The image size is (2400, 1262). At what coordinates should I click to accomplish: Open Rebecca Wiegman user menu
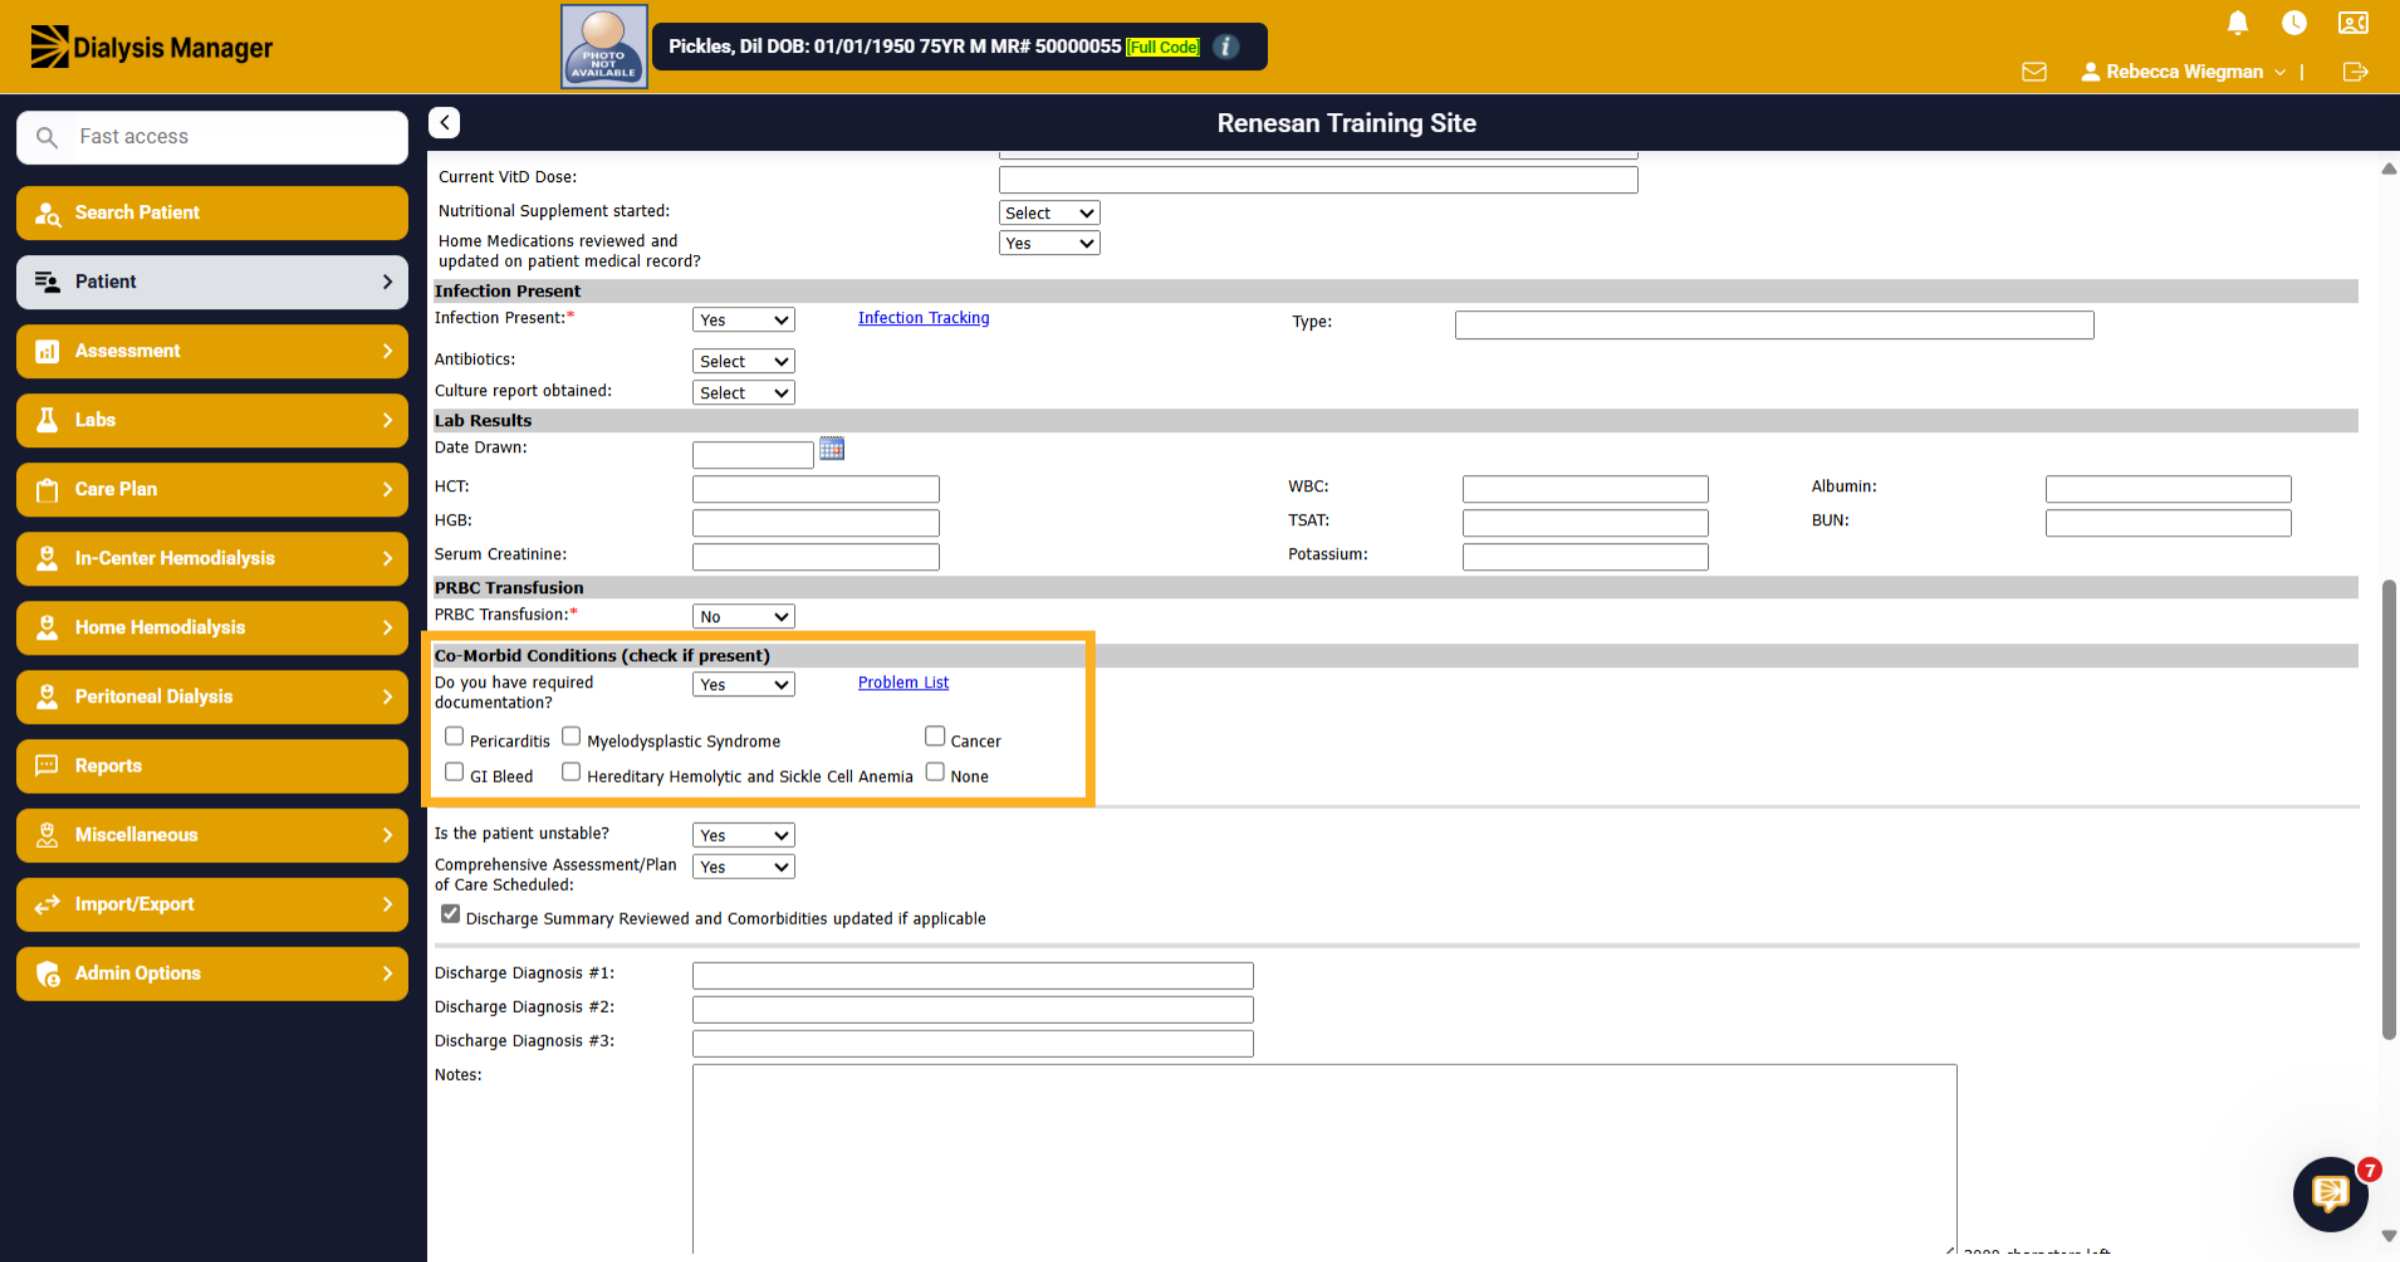point(2183,72)
